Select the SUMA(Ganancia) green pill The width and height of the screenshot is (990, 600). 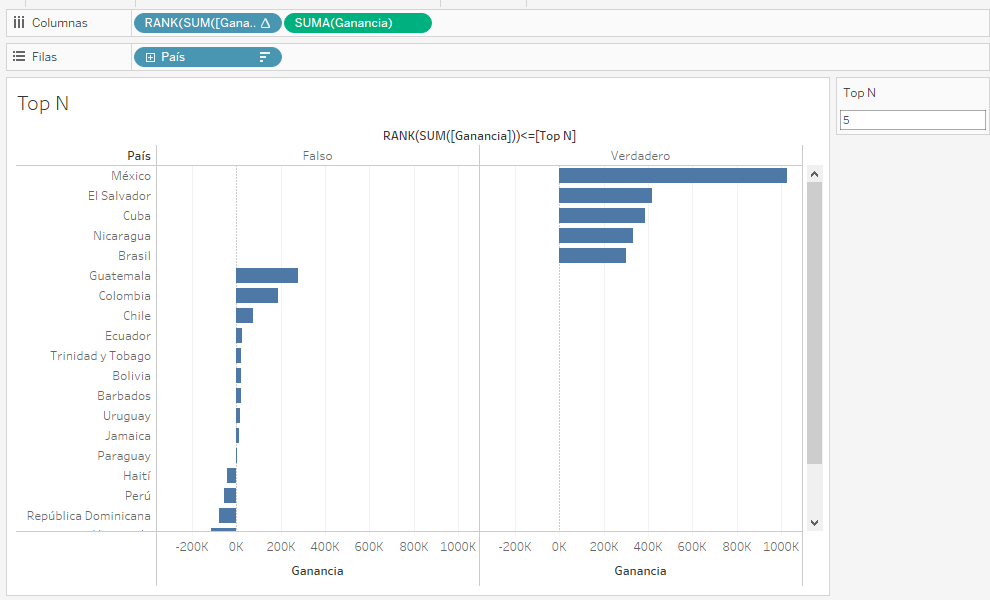[x=357, y=22]
